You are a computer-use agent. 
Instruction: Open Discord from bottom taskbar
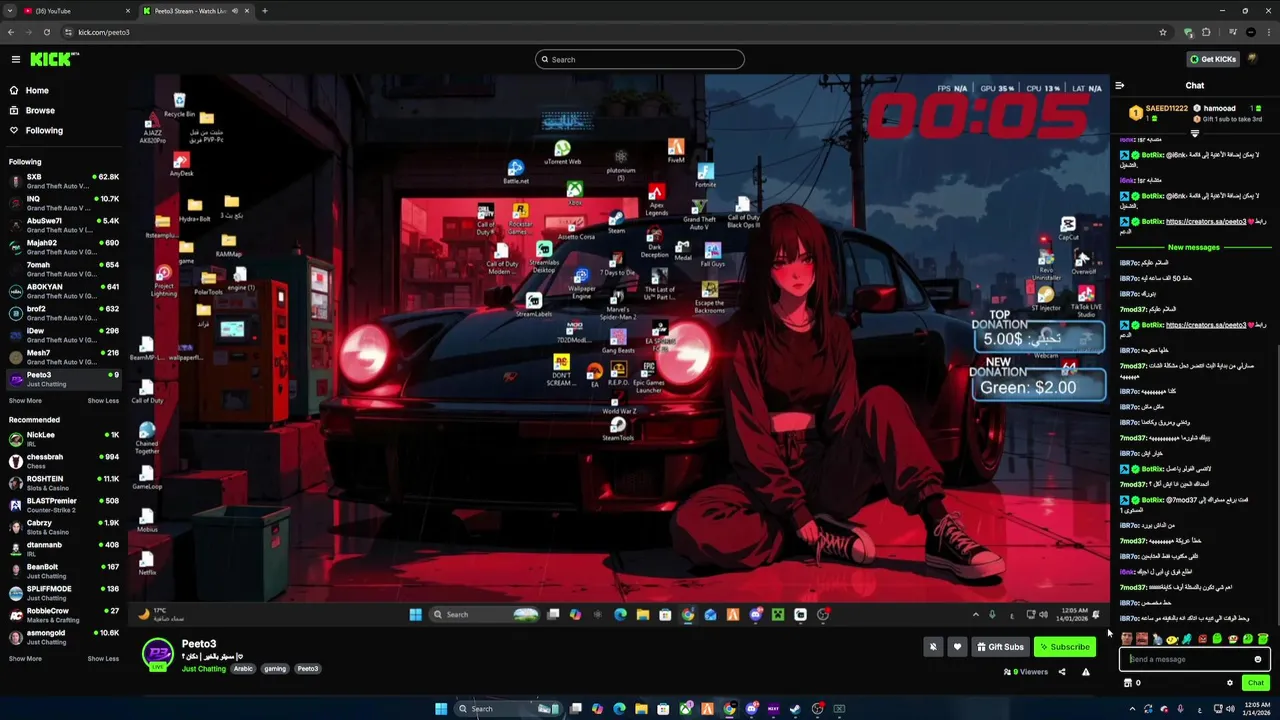[751, 709]
